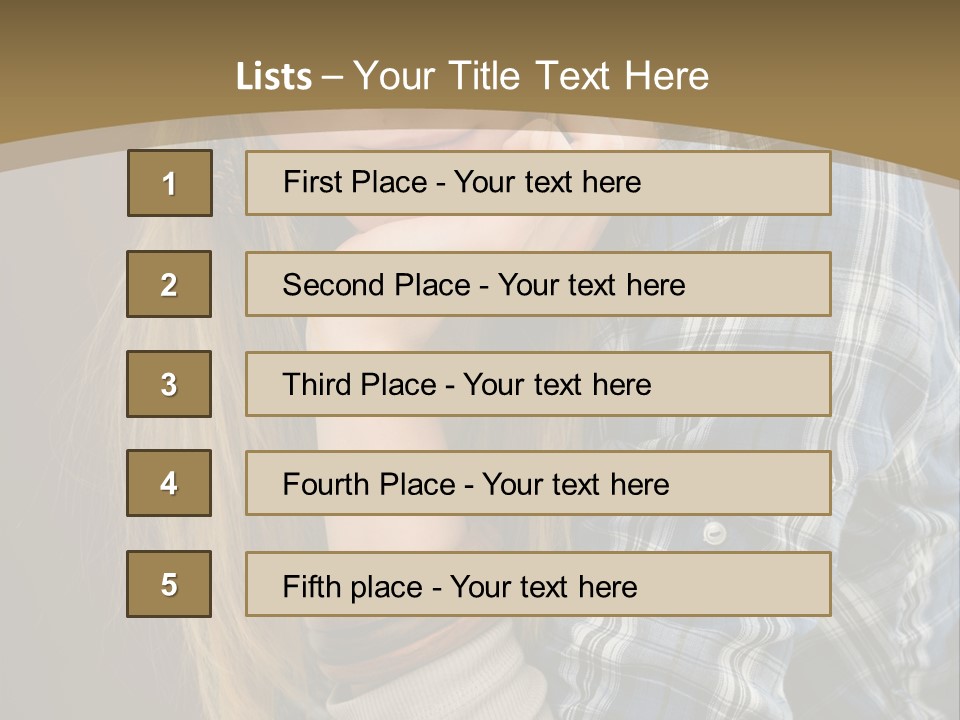Screen dimensions: 960x720
Task: Select the Your Title Text Here heading
Action: pos(531,76)
